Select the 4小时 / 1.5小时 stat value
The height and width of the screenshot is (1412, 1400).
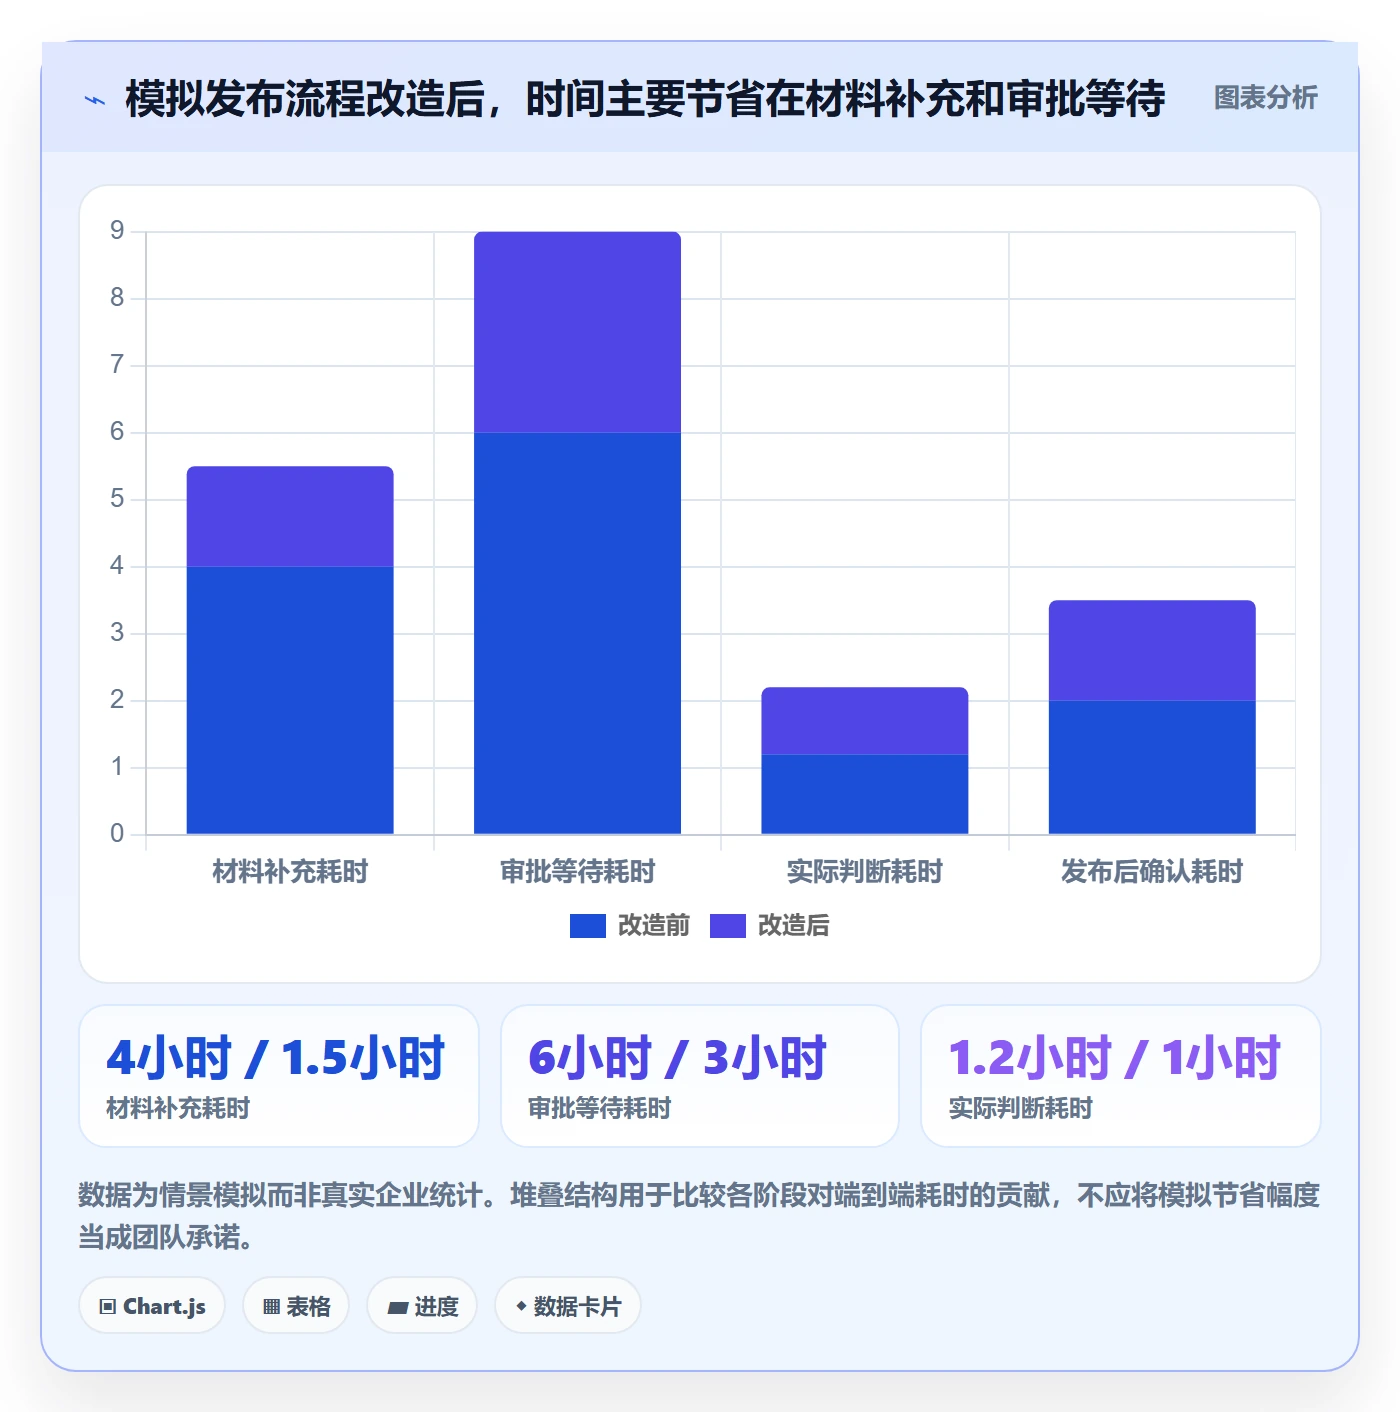275,1058
